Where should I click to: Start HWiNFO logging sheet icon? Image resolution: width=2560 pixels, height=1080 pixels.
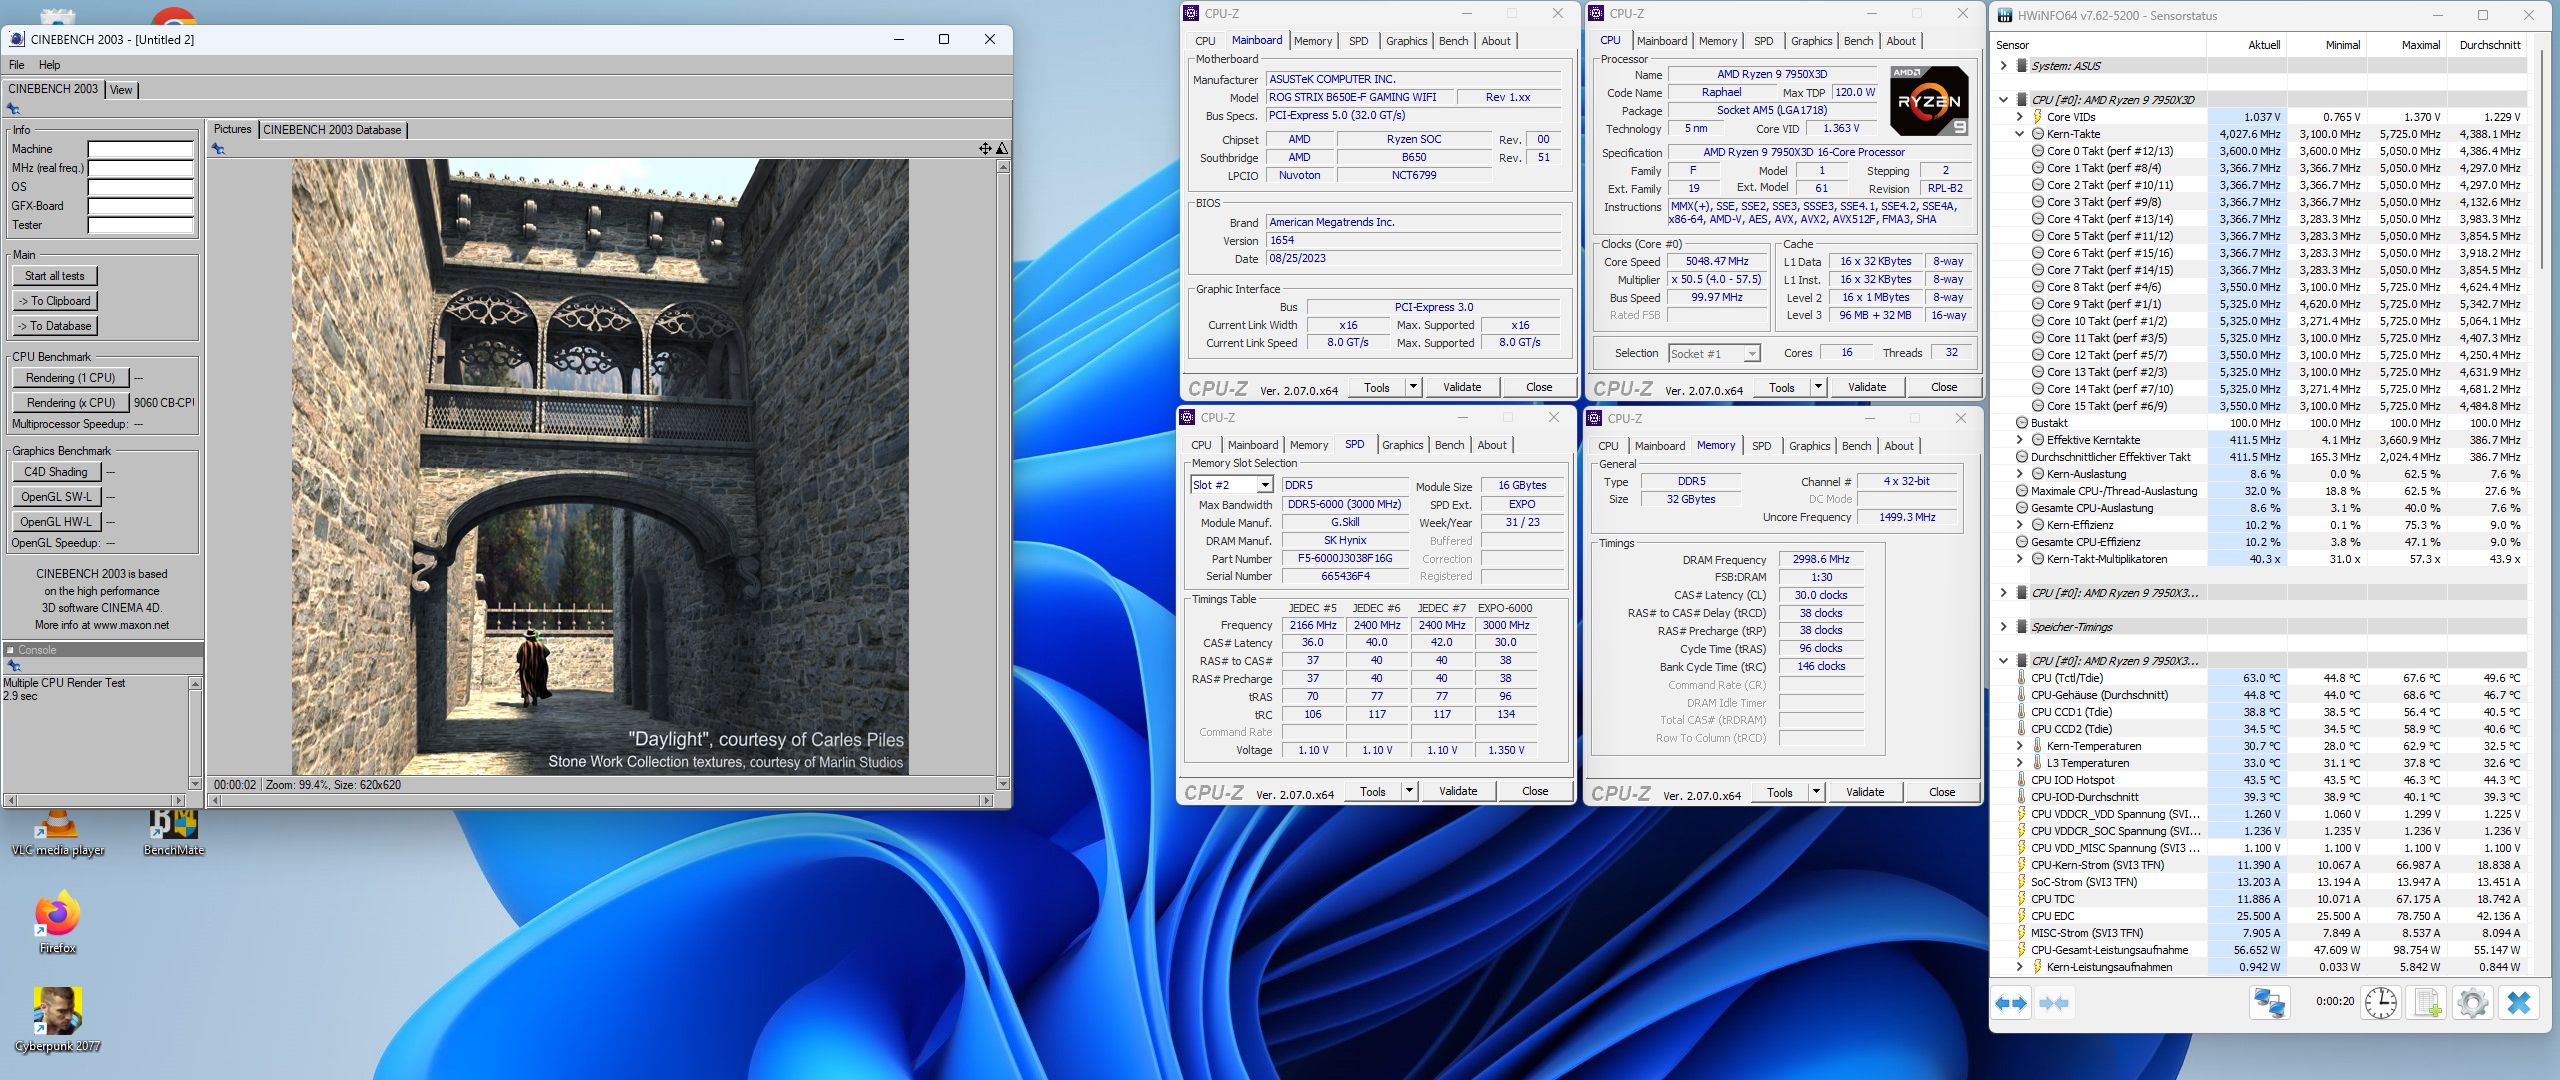pyautogui.click(x=2427, y=1003)
